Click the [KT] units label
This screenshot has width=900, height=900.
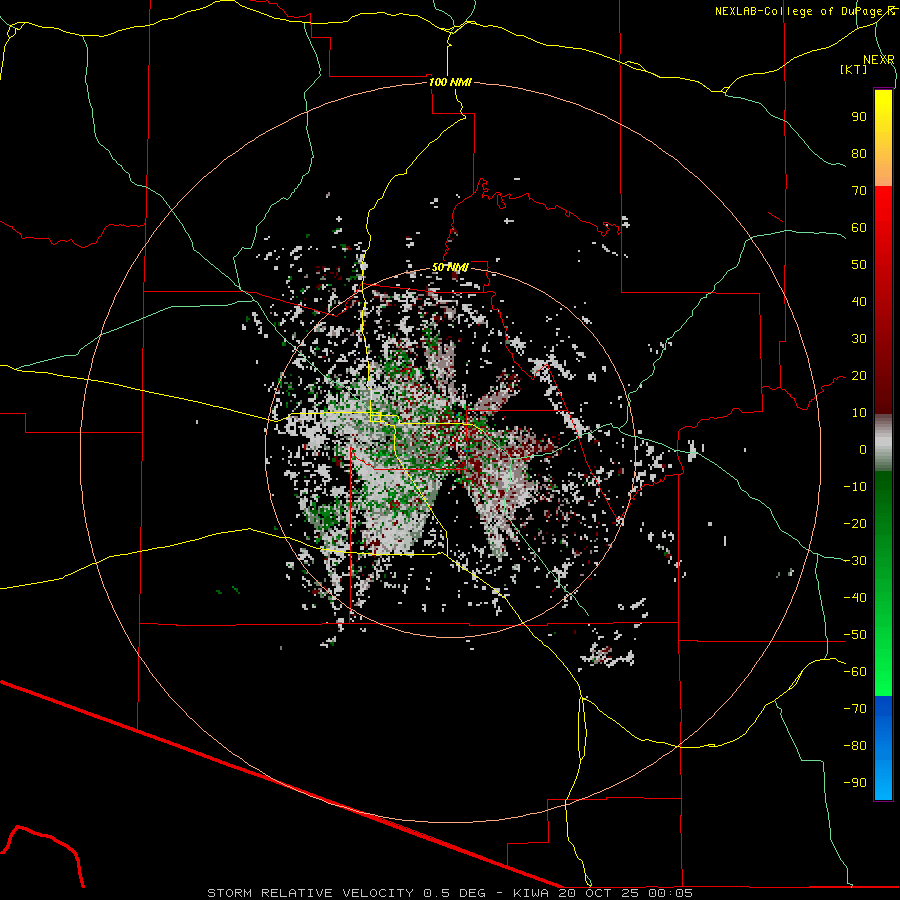tap(853, 69)
